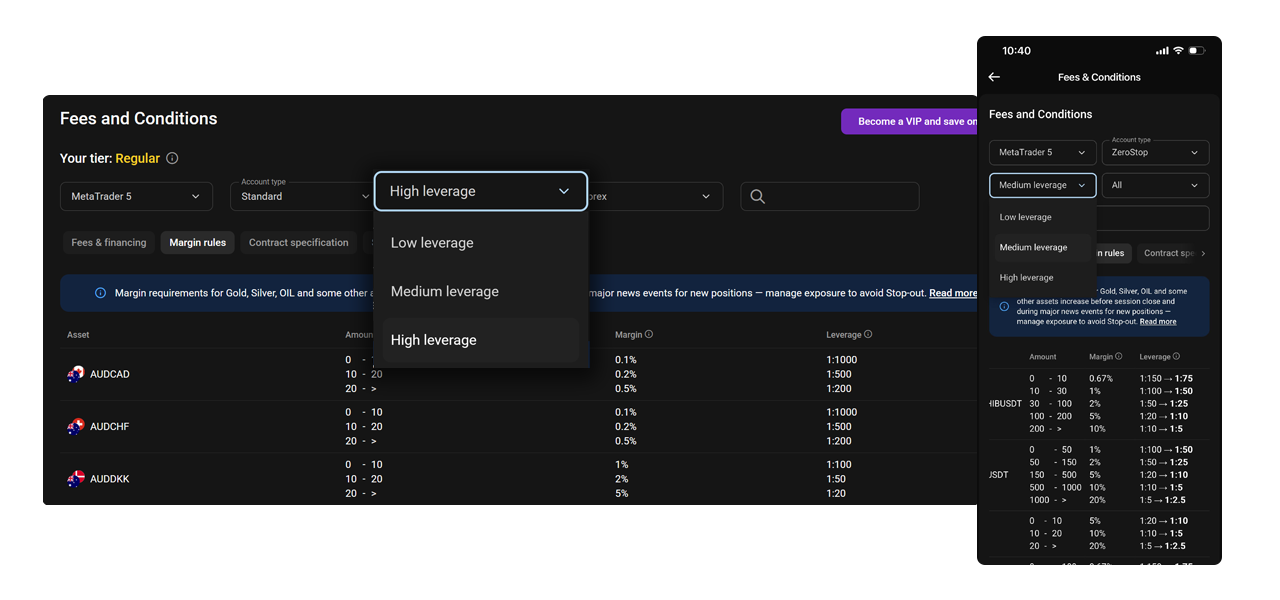The width and height of the screenshot is (1280, 600).
Task: Click the desktop Fees and Conditions heading
Action: (x=139, y=119)
